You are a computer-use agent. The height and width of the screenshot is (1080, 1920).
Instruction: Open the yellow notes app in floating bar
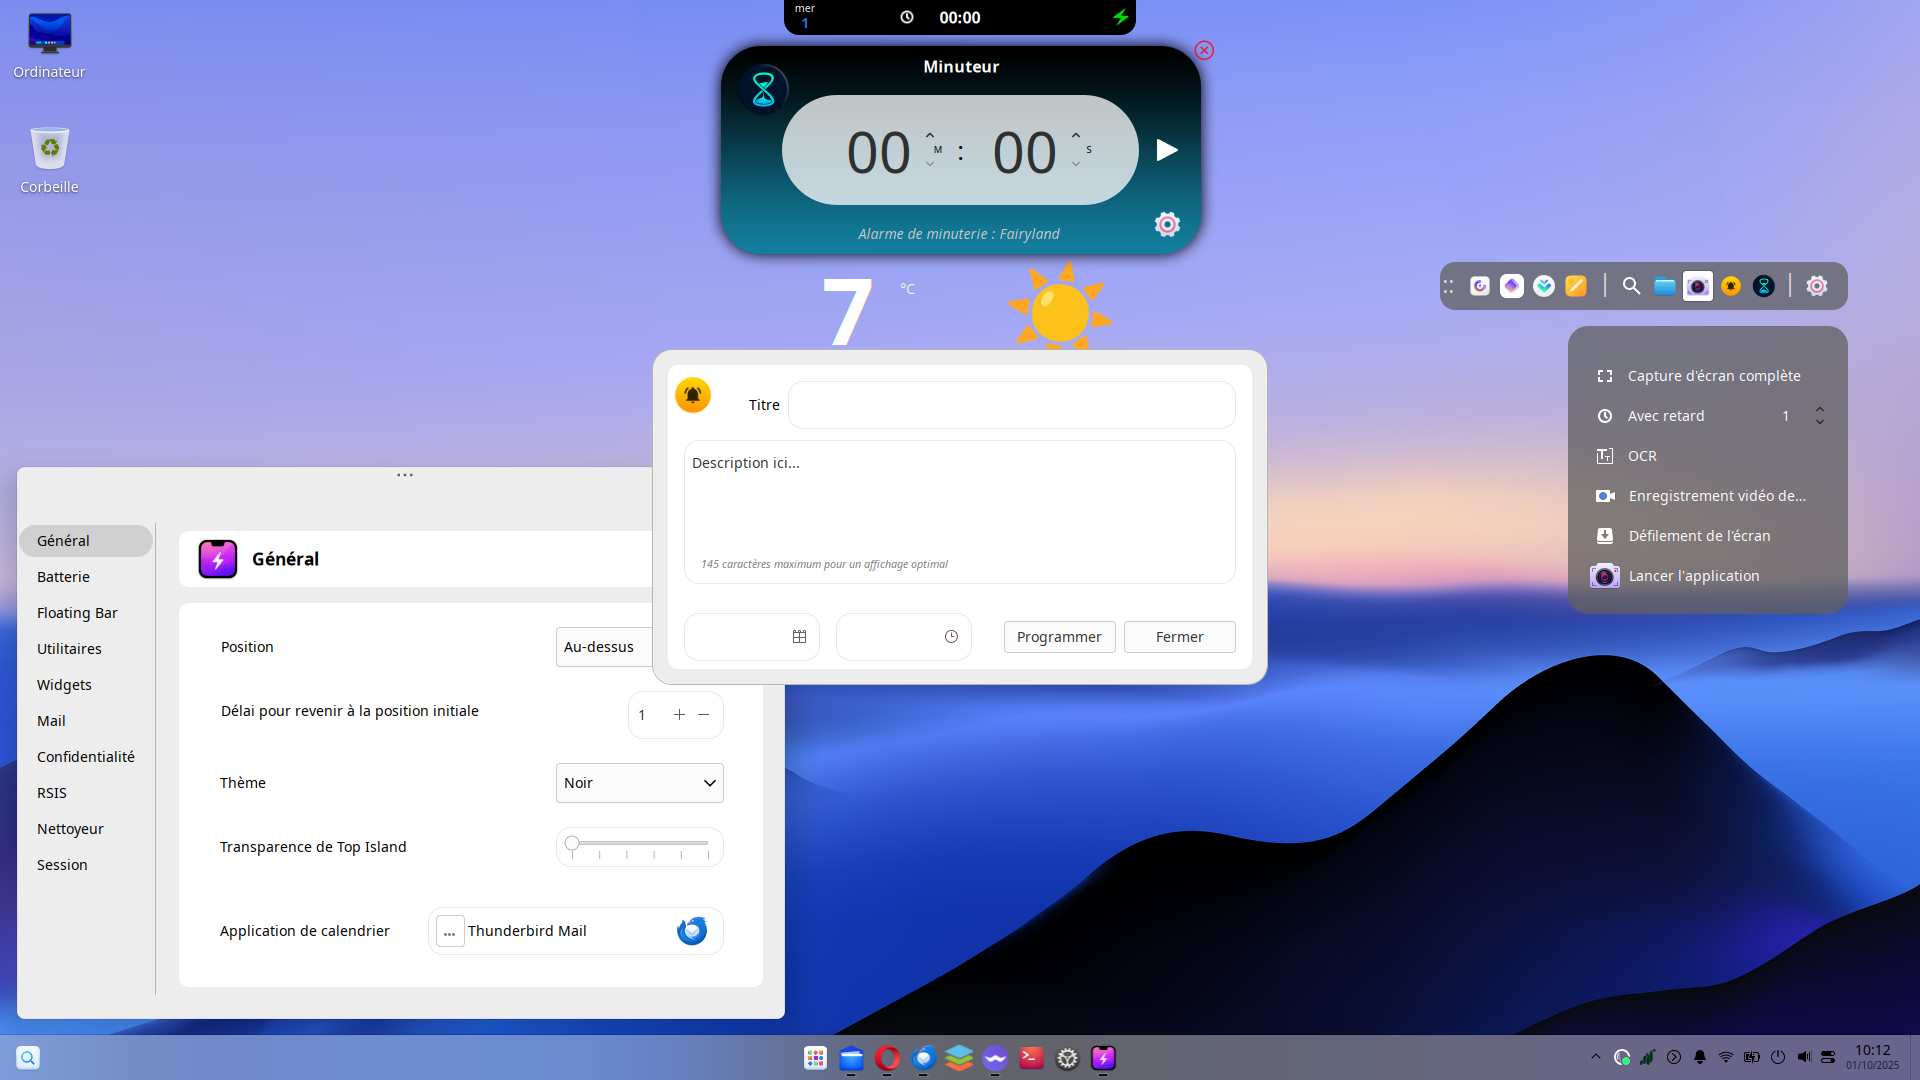pos(1576,286)
